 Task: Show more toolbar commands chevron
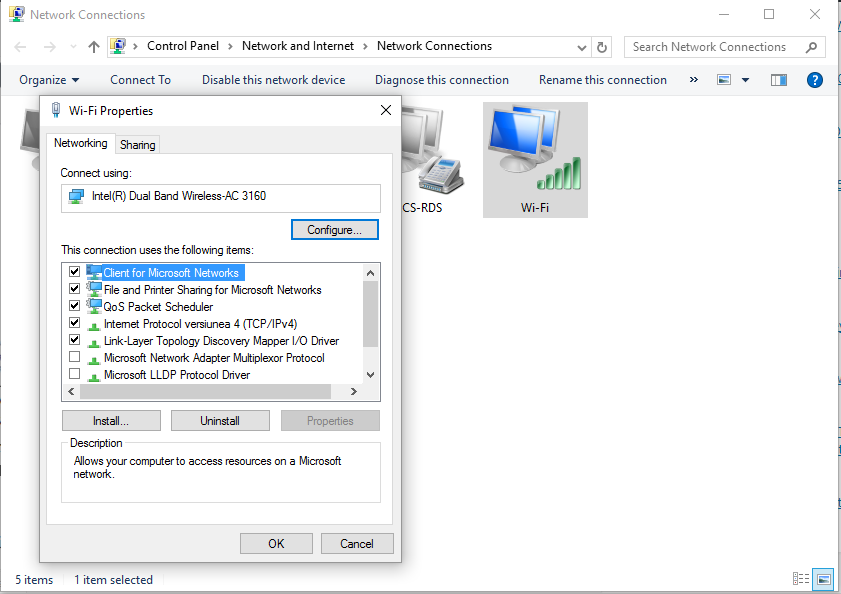click(x=694, y=80)
